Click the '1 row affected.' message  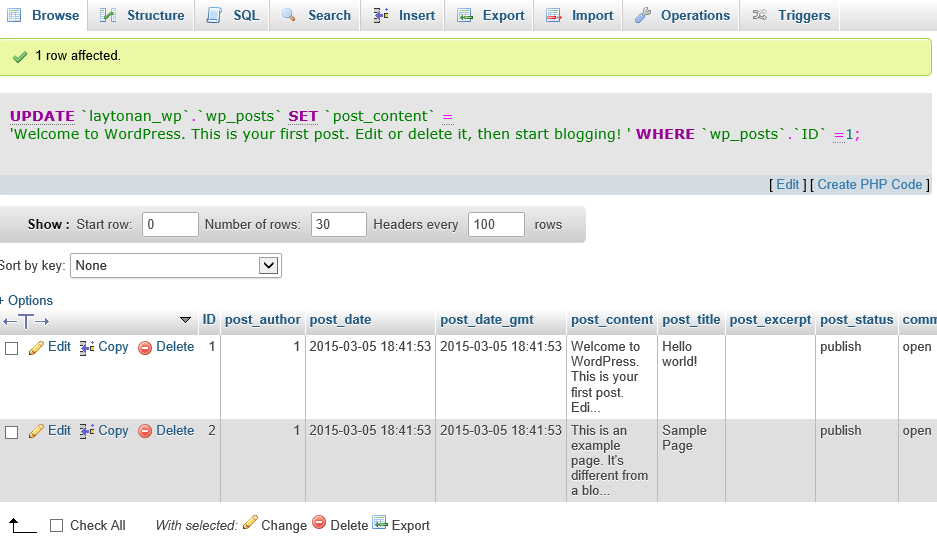pos(78,56)
